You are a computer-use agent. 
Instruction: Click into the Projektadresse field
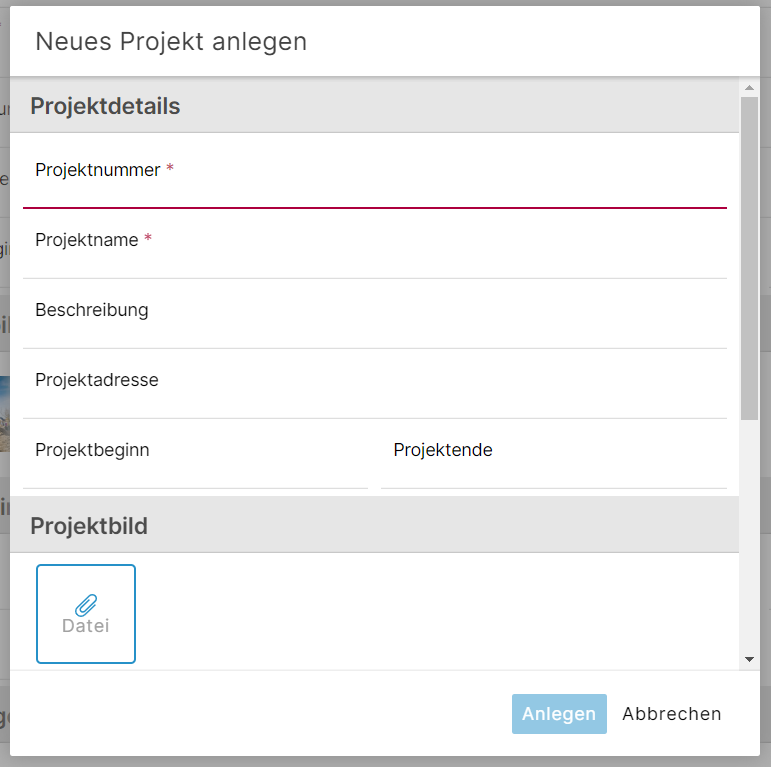tap(375, 384)
